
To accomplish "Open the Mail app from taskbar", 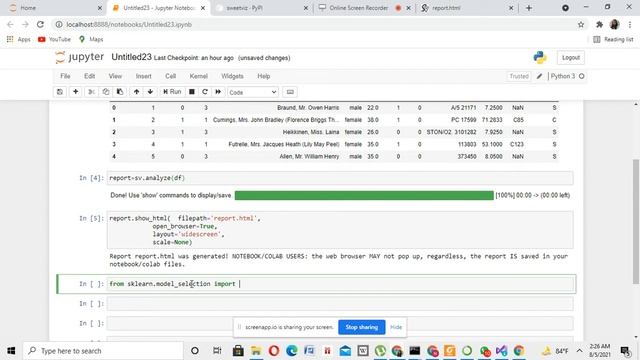I will click(x=345, y=351).
